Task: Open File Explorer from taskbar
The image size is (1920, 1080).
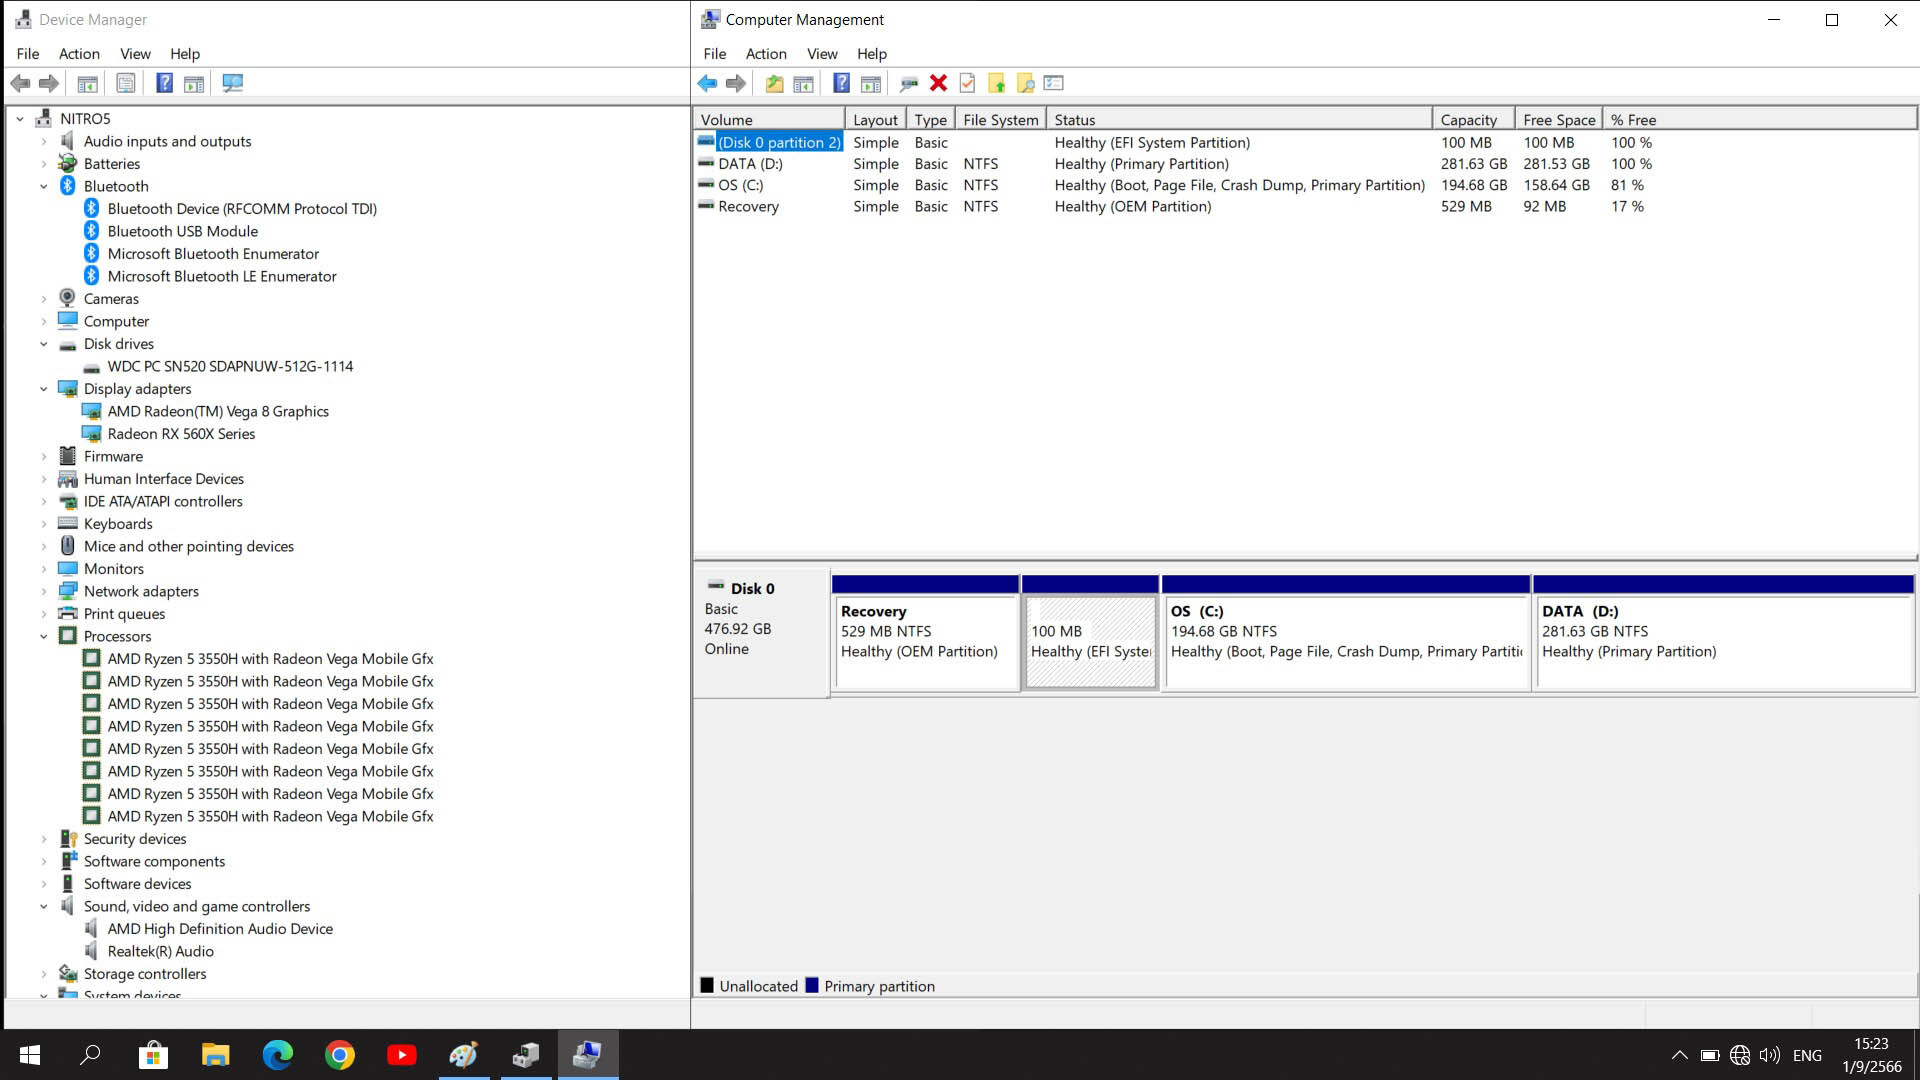Action: (215, 1054)
